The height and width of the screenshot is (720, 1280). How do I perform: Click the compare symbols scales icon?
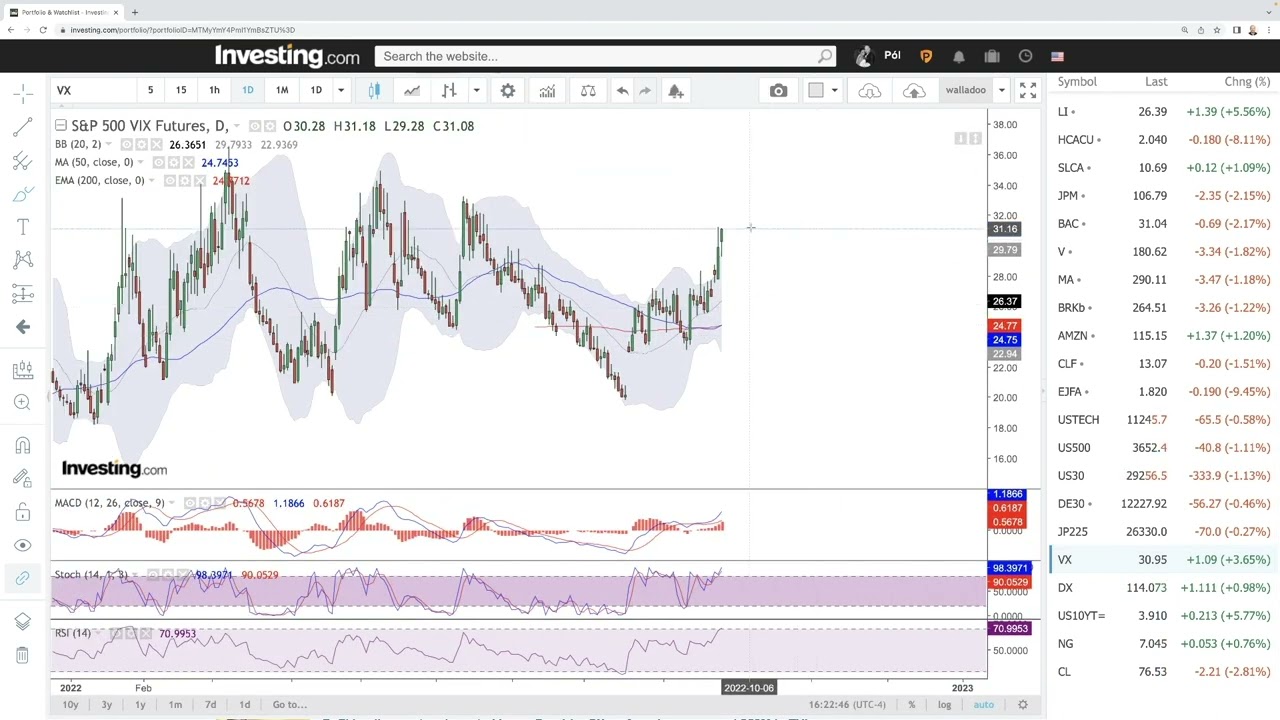588,91
